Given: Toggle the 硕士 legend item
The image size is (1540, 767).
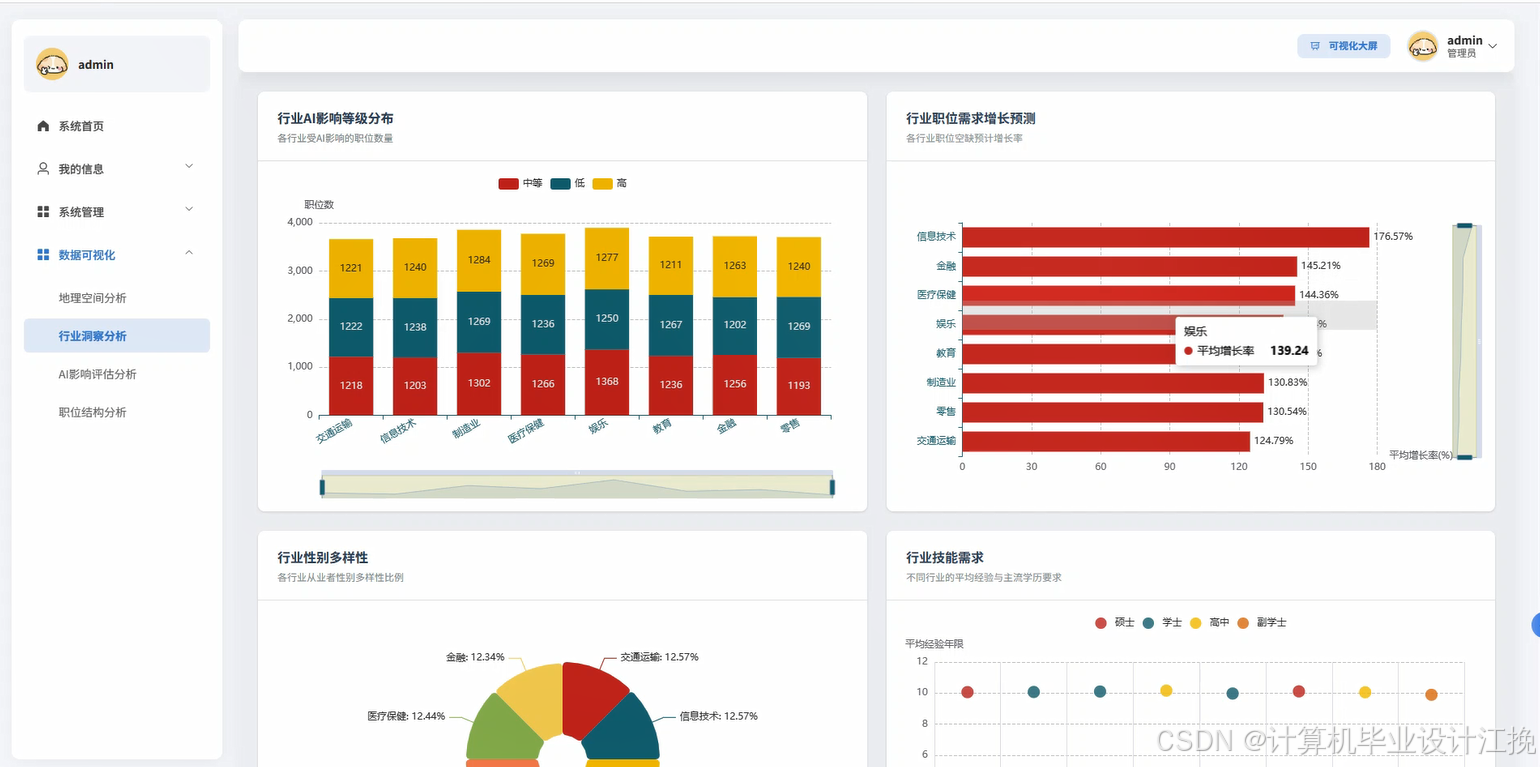Looking at the screenshot, I should tap(1114, 623).
